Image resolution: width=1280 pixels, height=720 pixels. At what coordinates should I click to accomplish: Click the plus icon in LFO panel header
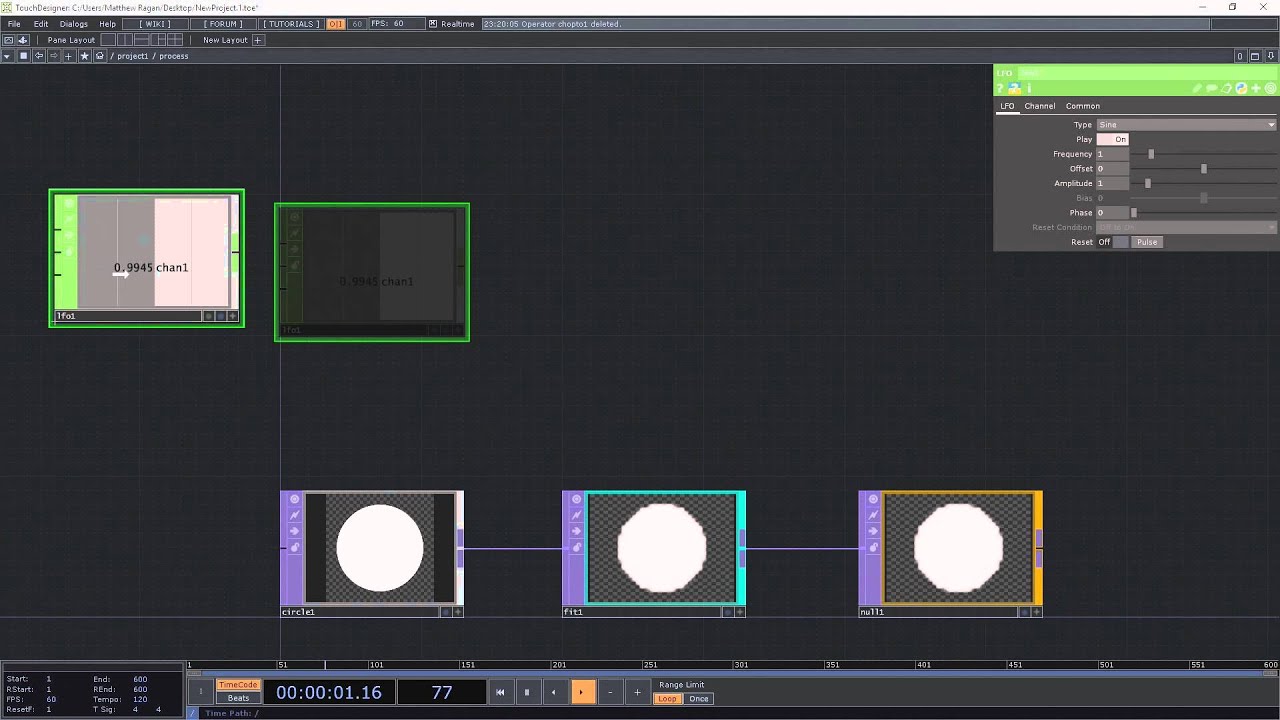pos(1256,88)
